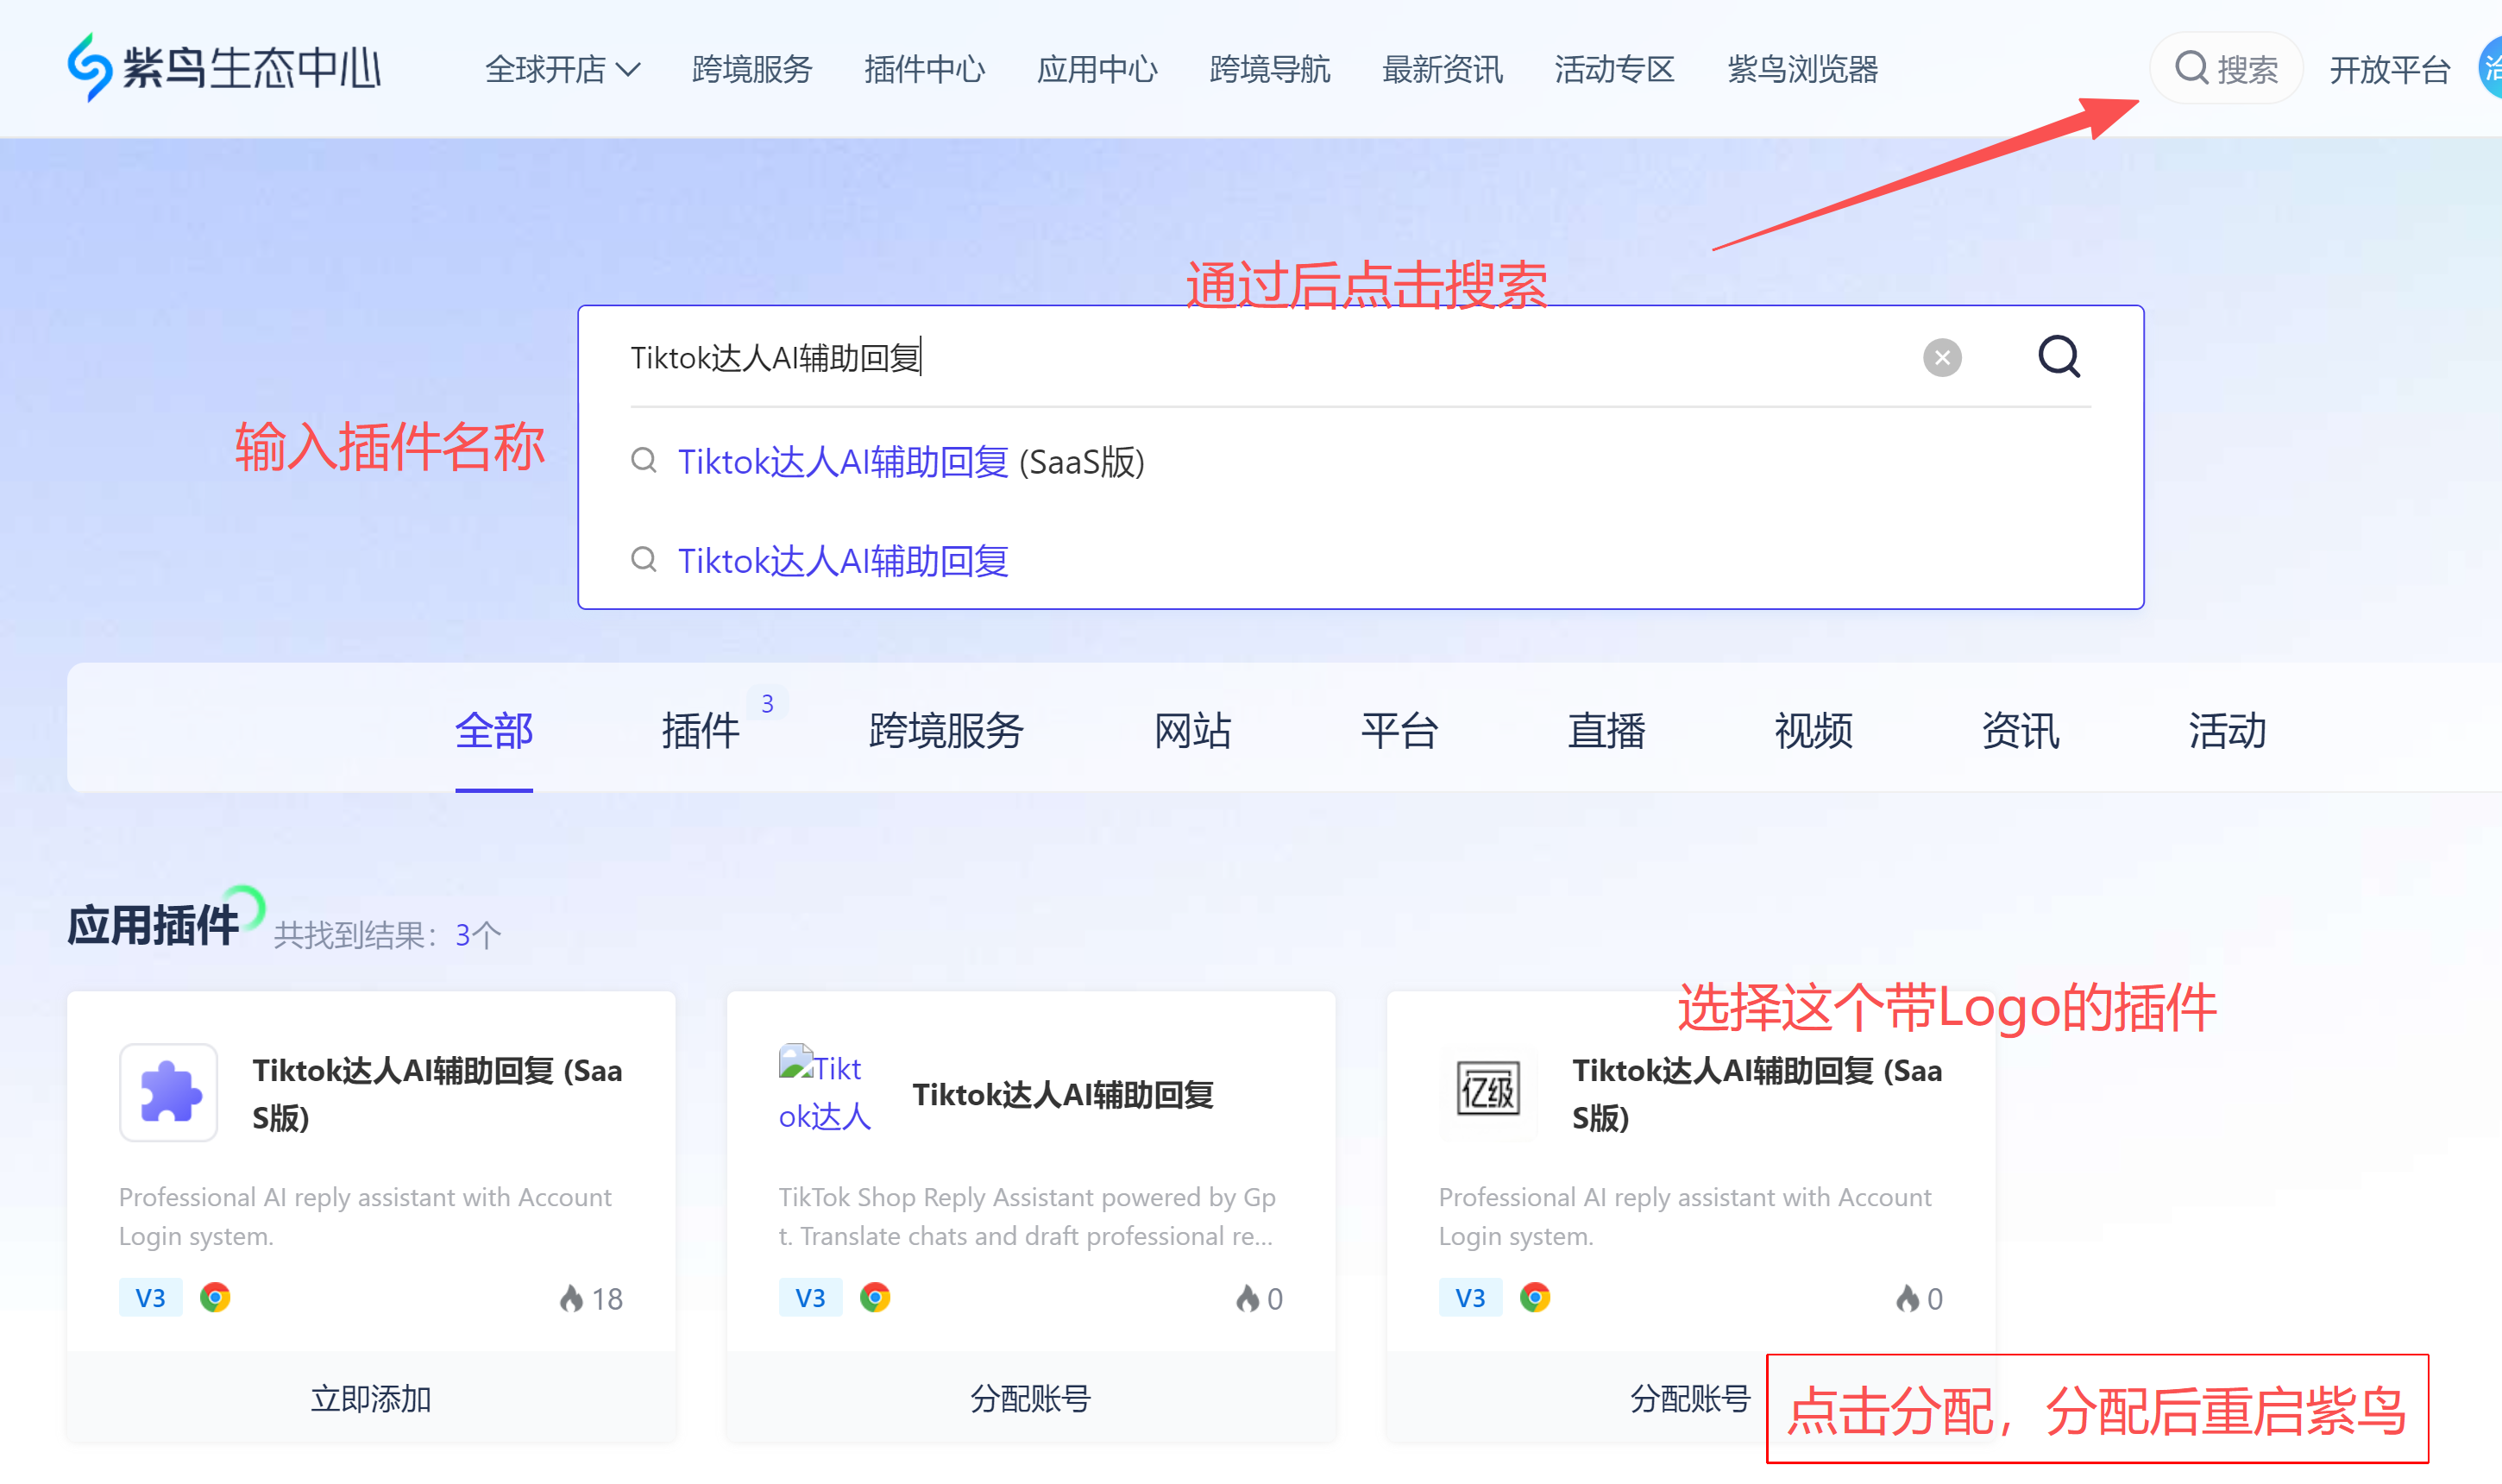
Task: Click the 立即添加 button
Action: coord(371,1398)
